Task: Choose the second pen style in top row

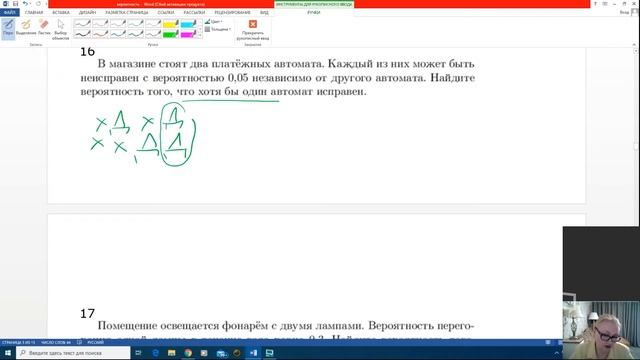Action: click(100, 24)
